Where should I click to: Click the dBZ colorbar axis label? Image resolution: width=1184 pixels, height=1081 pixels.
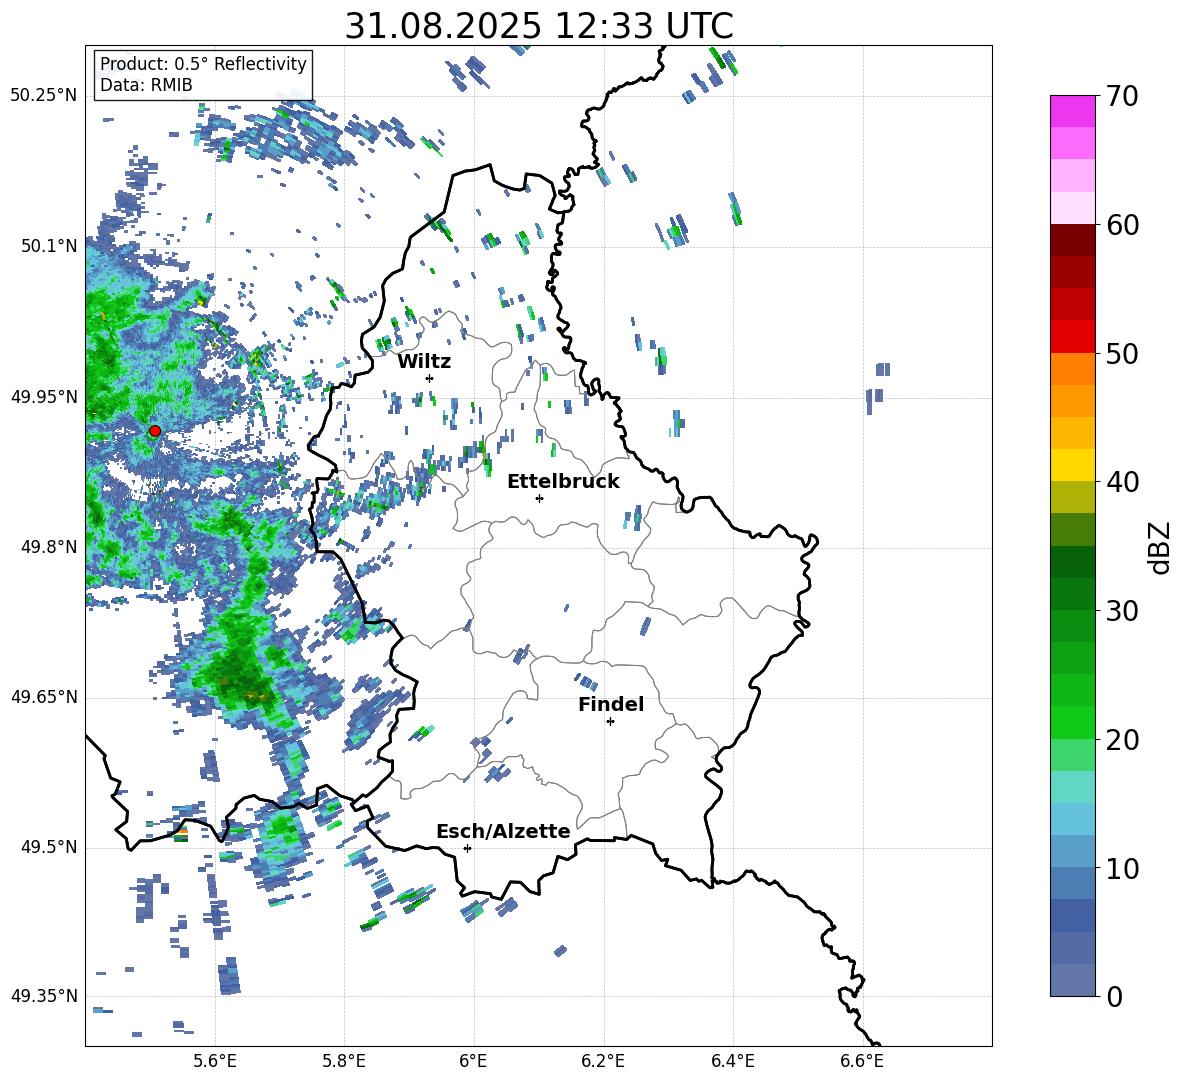click(x=1161, y=547)
